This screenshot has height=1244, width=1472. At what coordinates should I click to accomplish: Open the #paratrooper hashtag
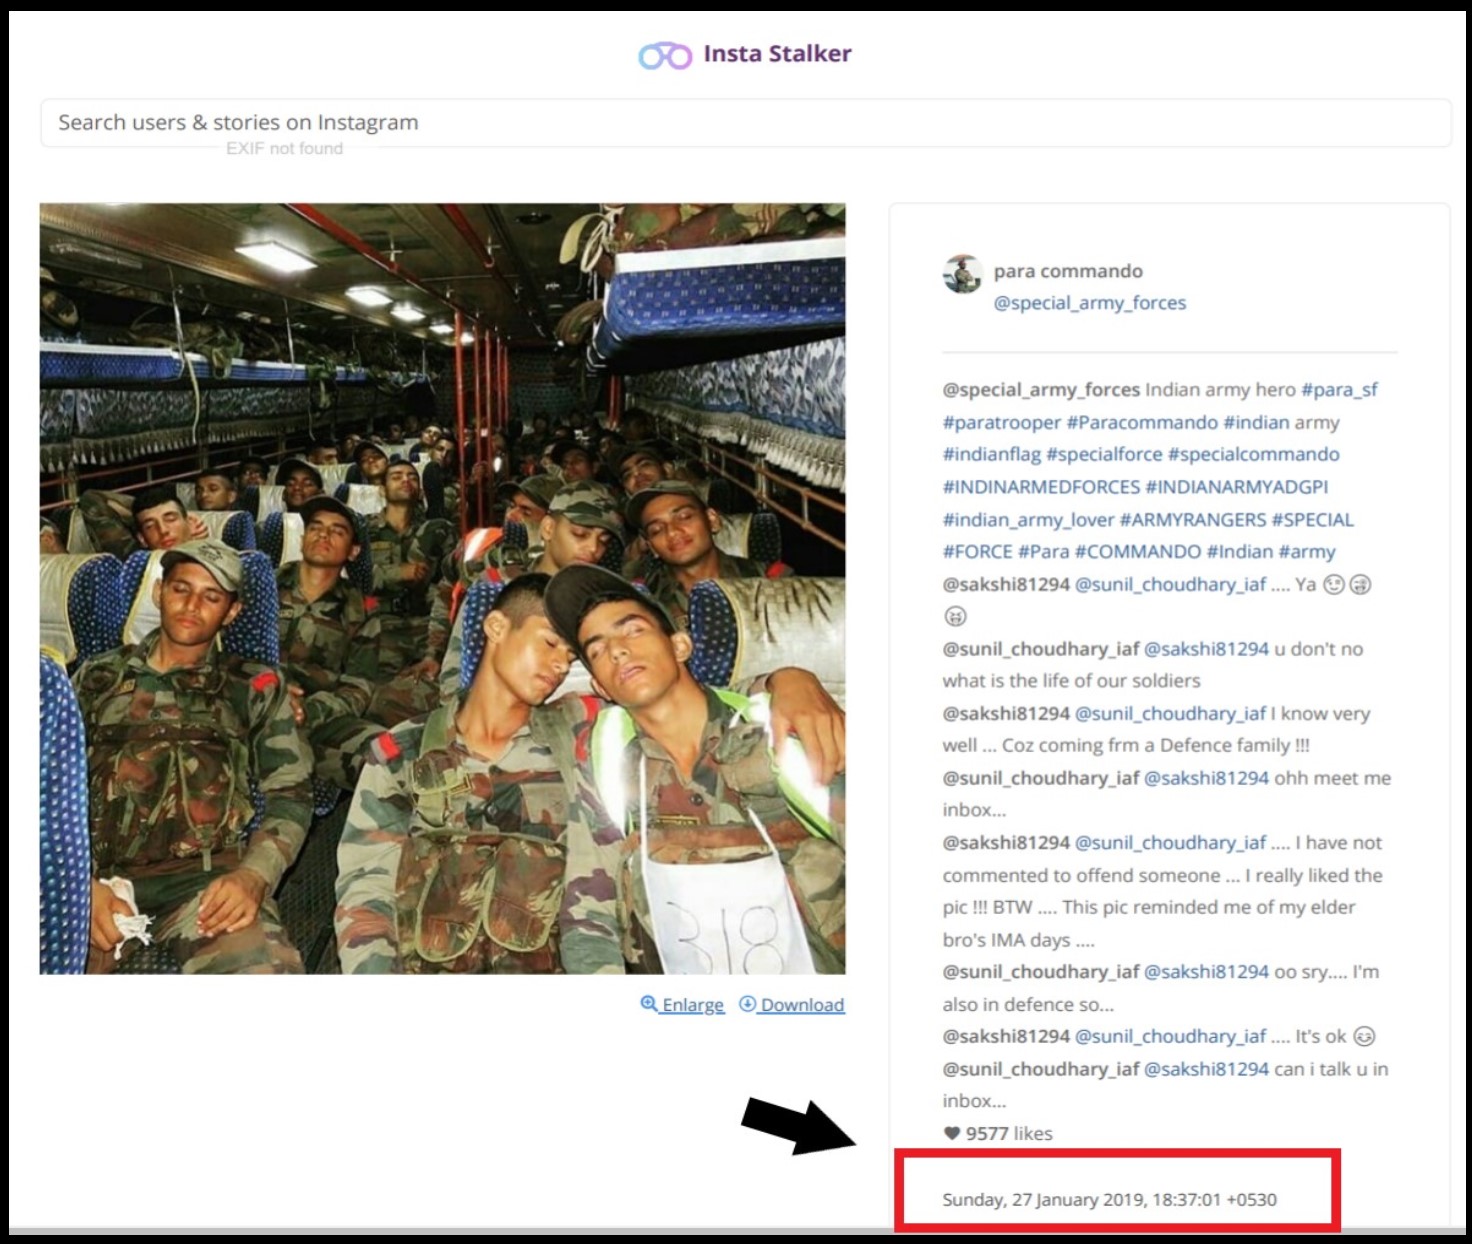point(1001,422)
